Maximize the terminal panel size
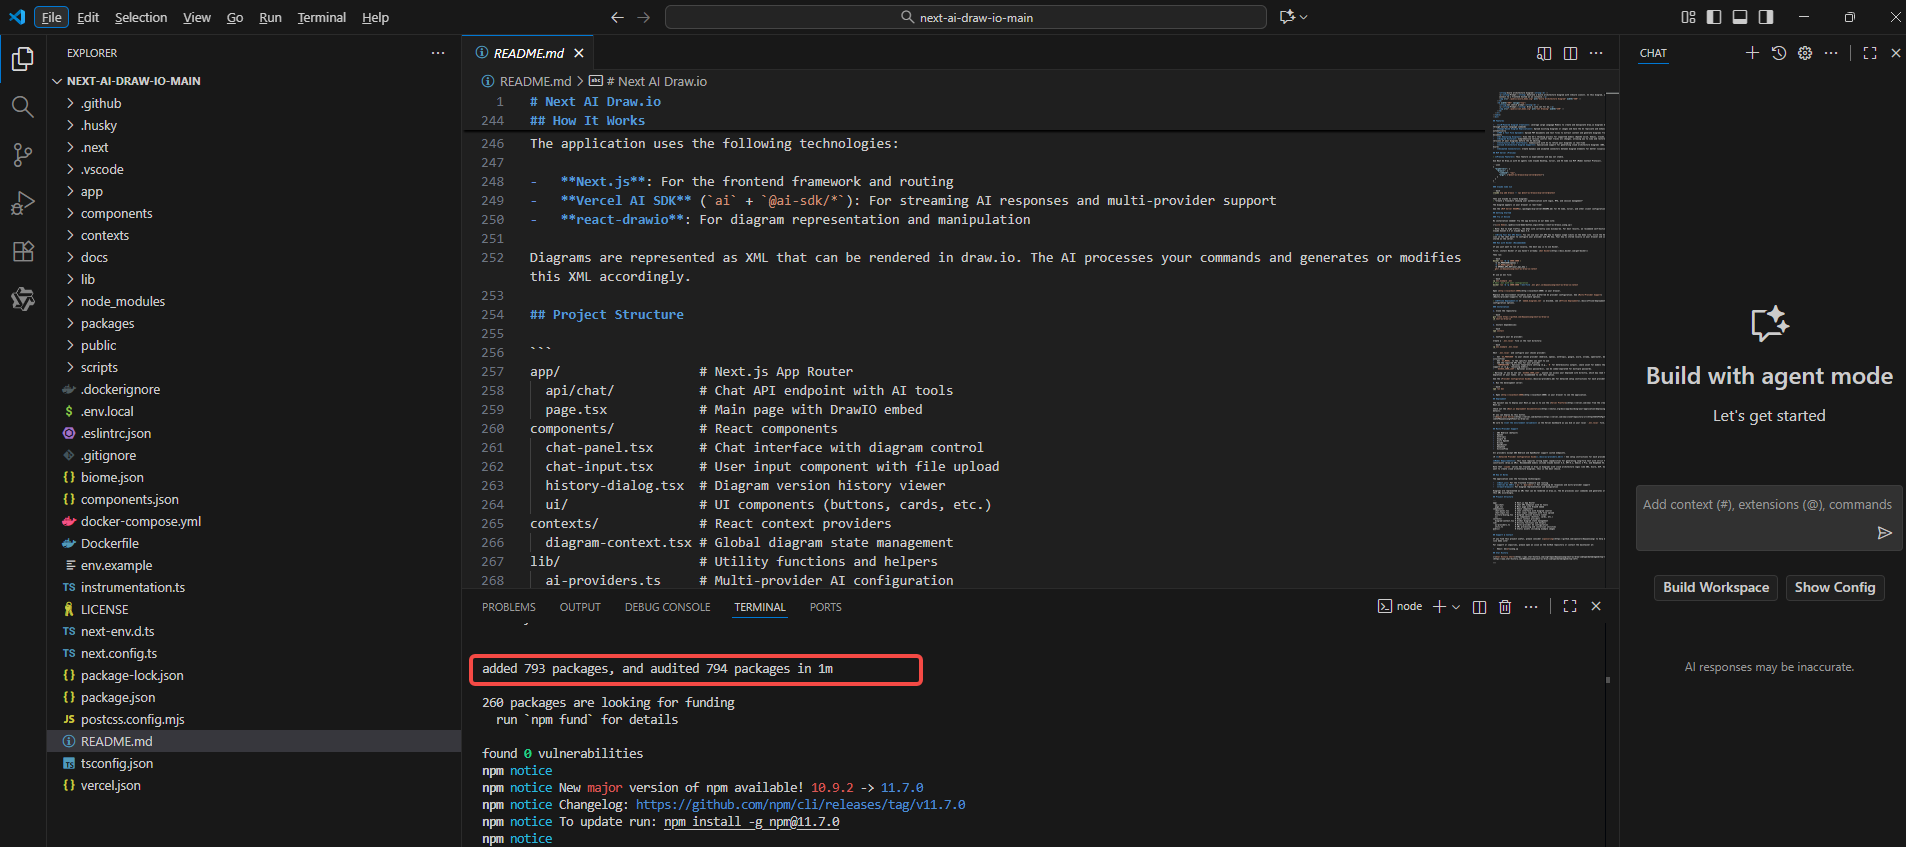The width and height of the screenshot is (1906, 847). 1570,606
